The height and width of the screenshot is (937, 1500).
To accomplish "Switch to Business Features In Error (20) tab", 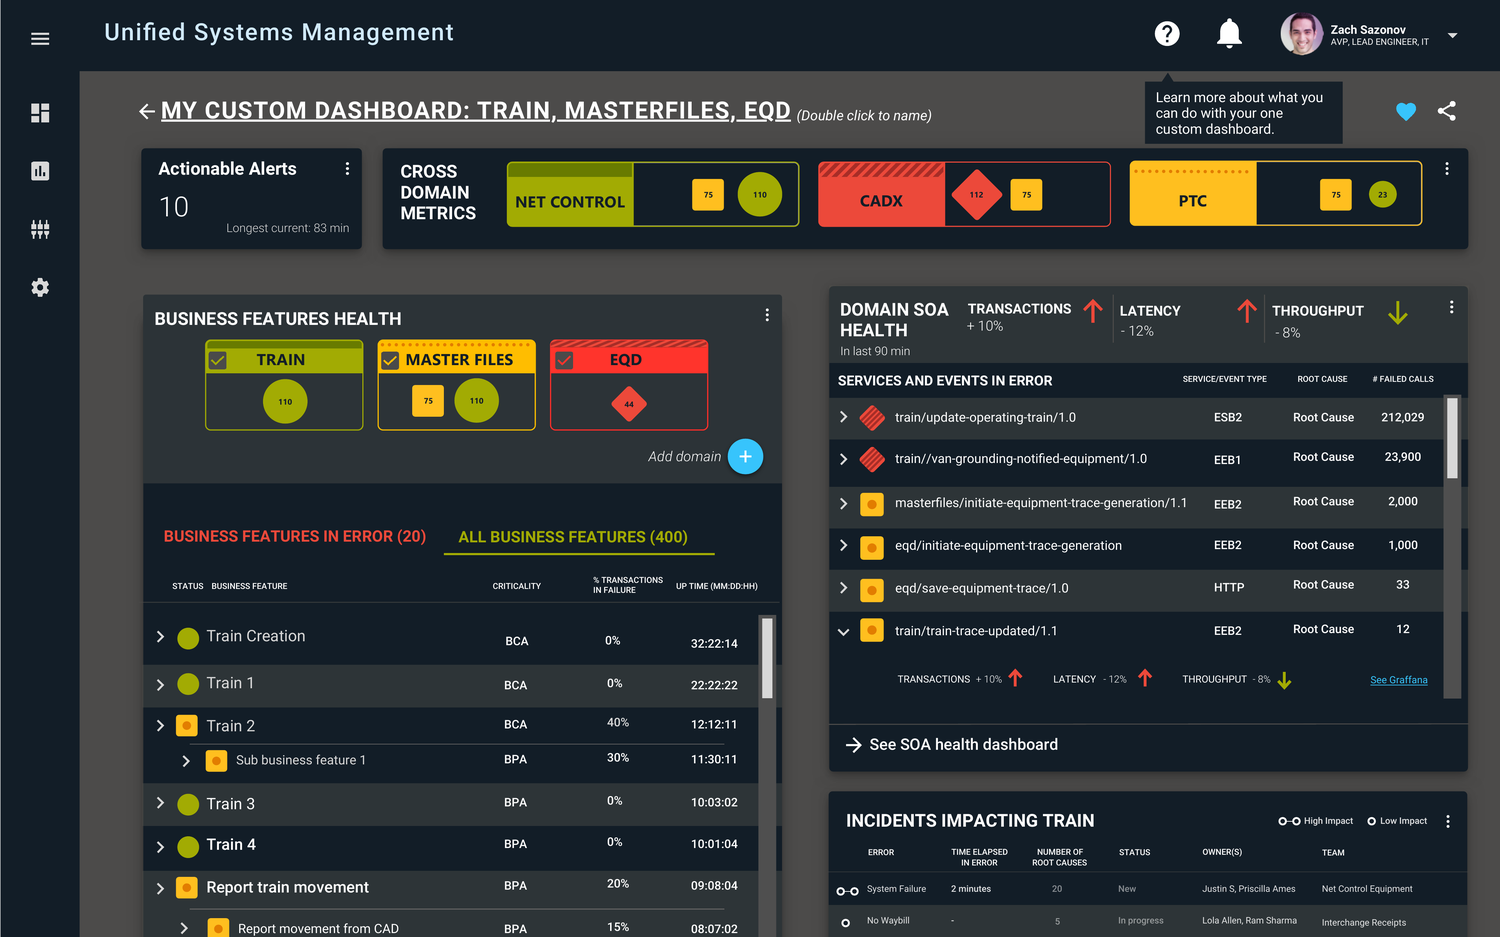I will 295,537.
